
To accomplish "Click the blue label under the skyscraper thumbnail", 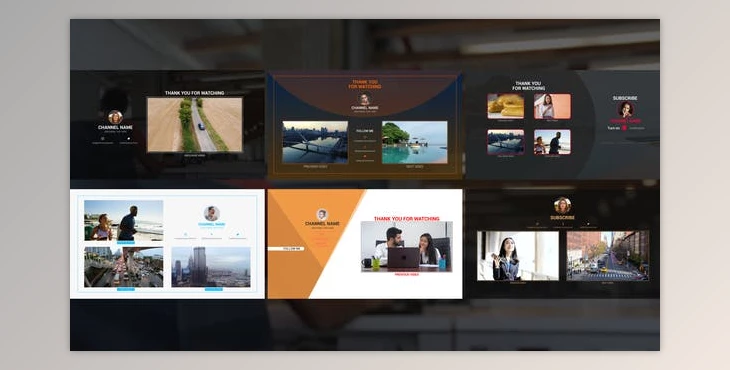I will [x=213, y=289].
